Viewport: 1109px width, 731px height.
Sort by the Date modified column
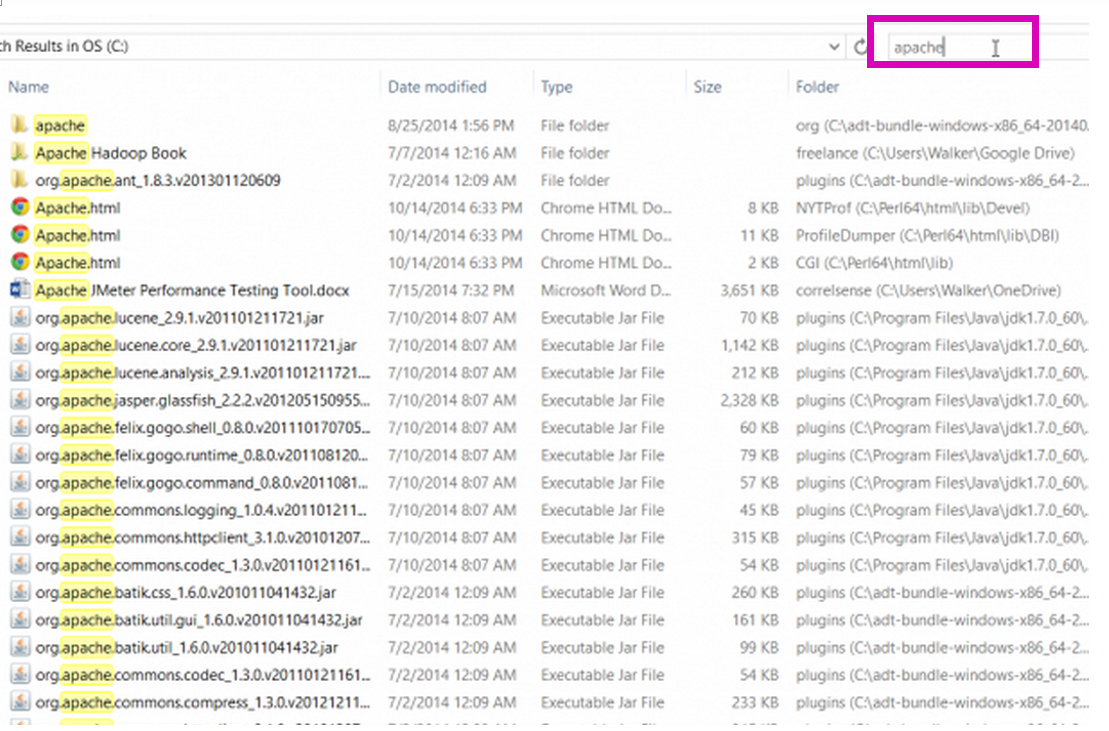(437, 87)
